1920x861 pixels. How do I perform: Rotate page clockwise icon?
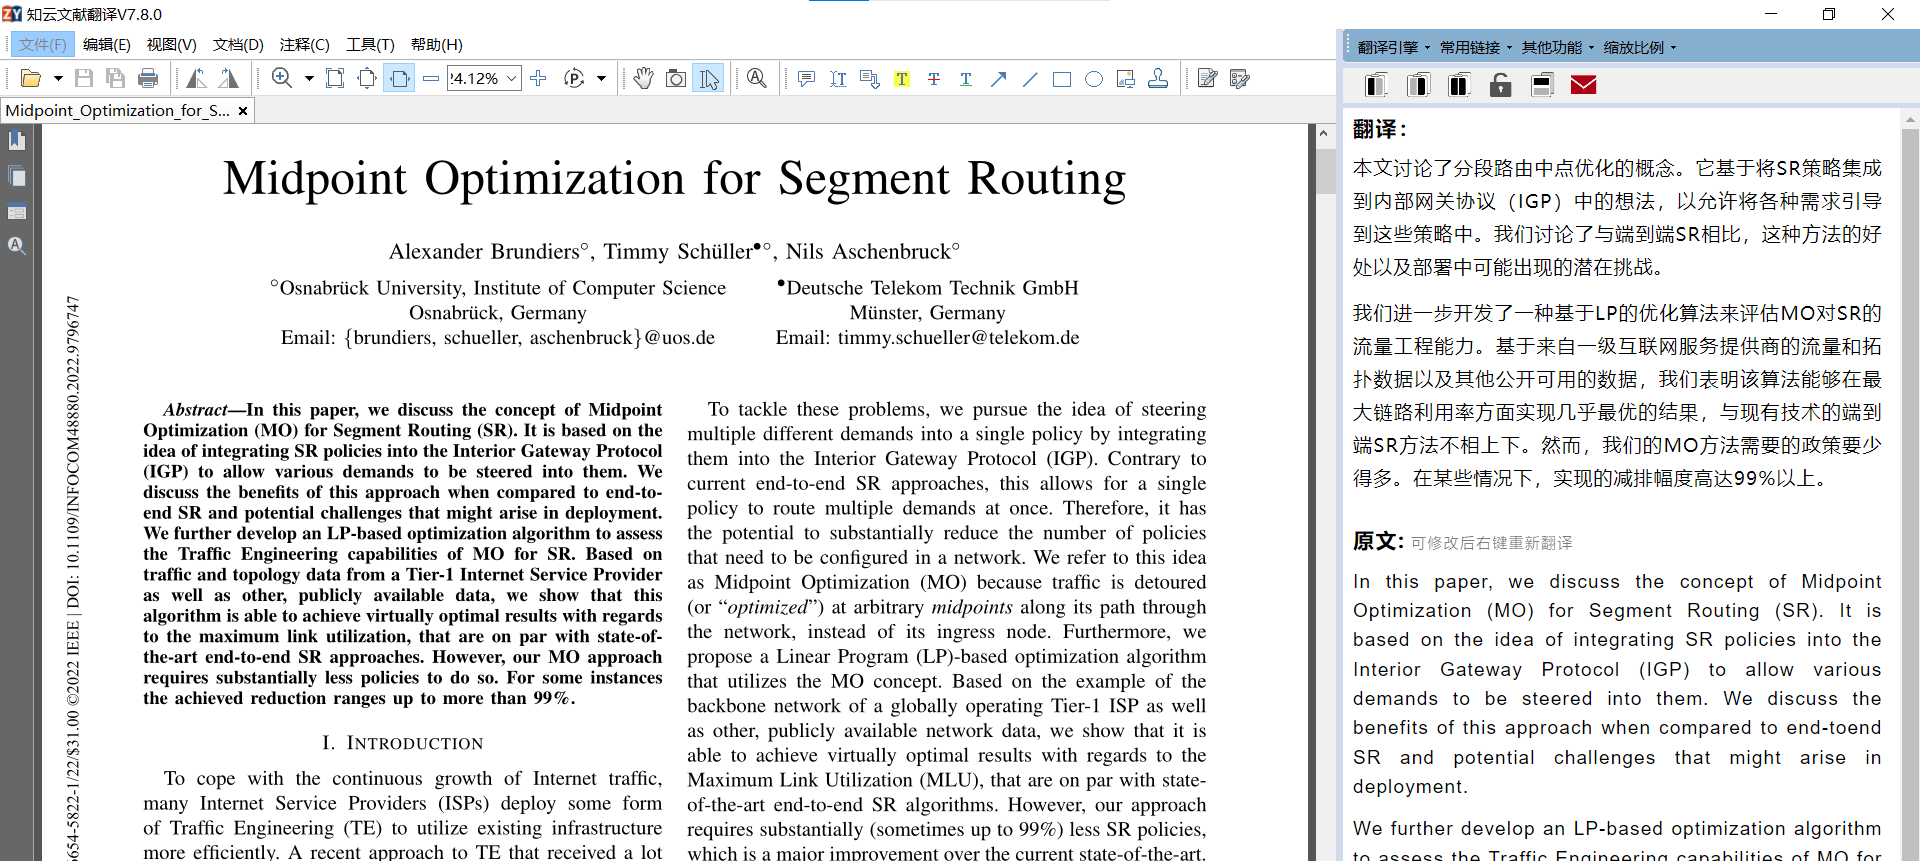coord(229,79)
